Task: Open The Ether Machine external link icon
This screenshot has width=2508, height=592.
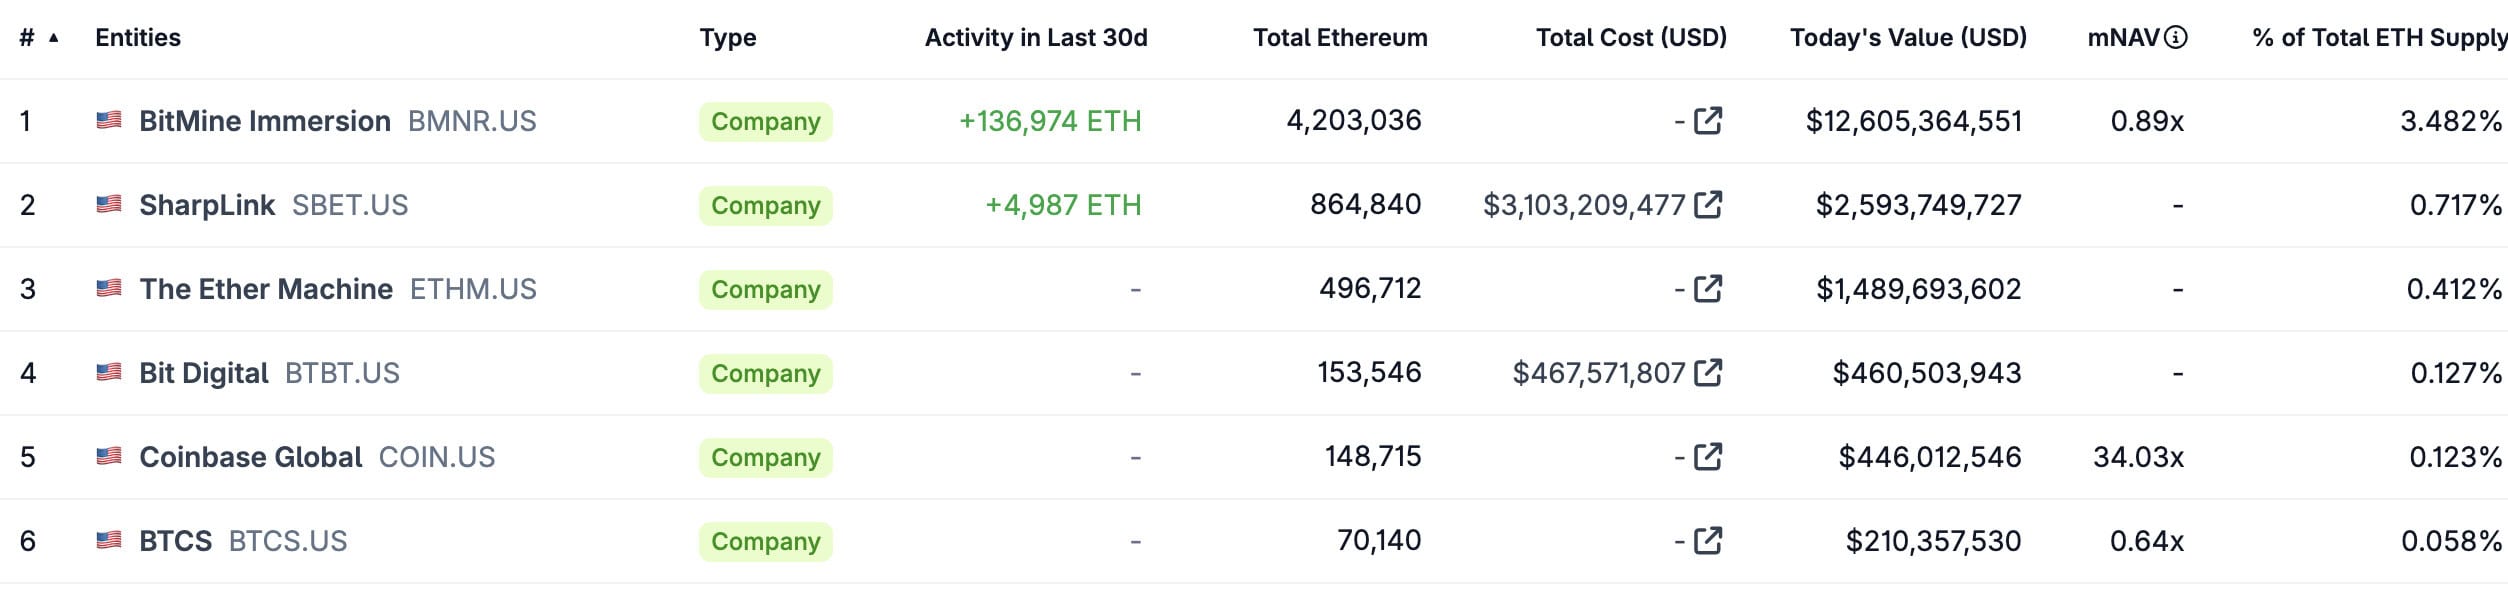Action: (x=1708, y=289)
